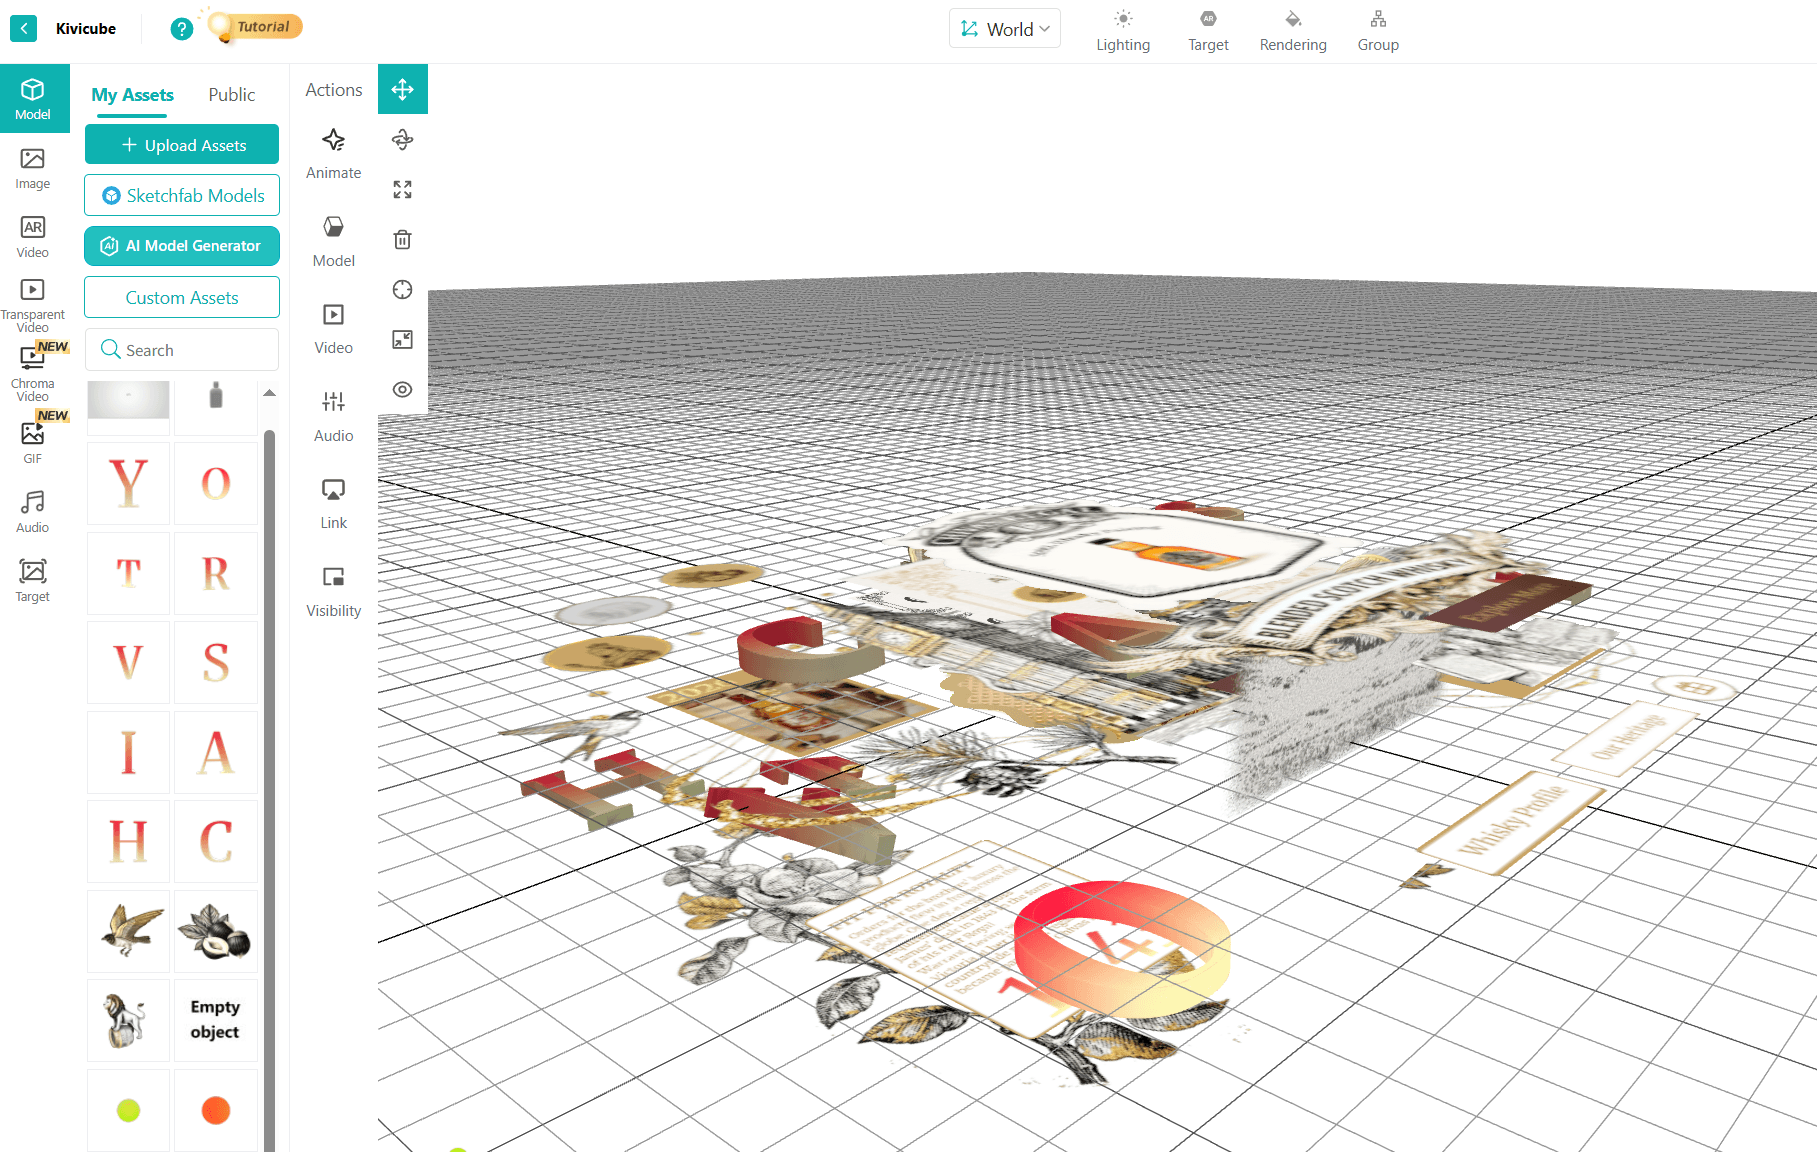Select the letter R model thumbnail
This screenshot has height=1152, width=1817.
(215, 573)
